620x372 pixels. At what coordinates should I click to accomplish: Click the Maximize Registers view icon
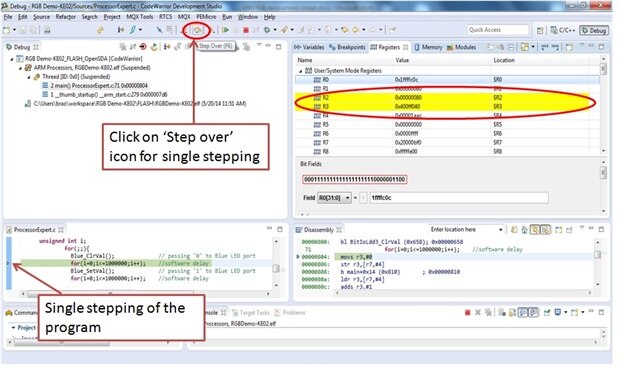point(601,47)
